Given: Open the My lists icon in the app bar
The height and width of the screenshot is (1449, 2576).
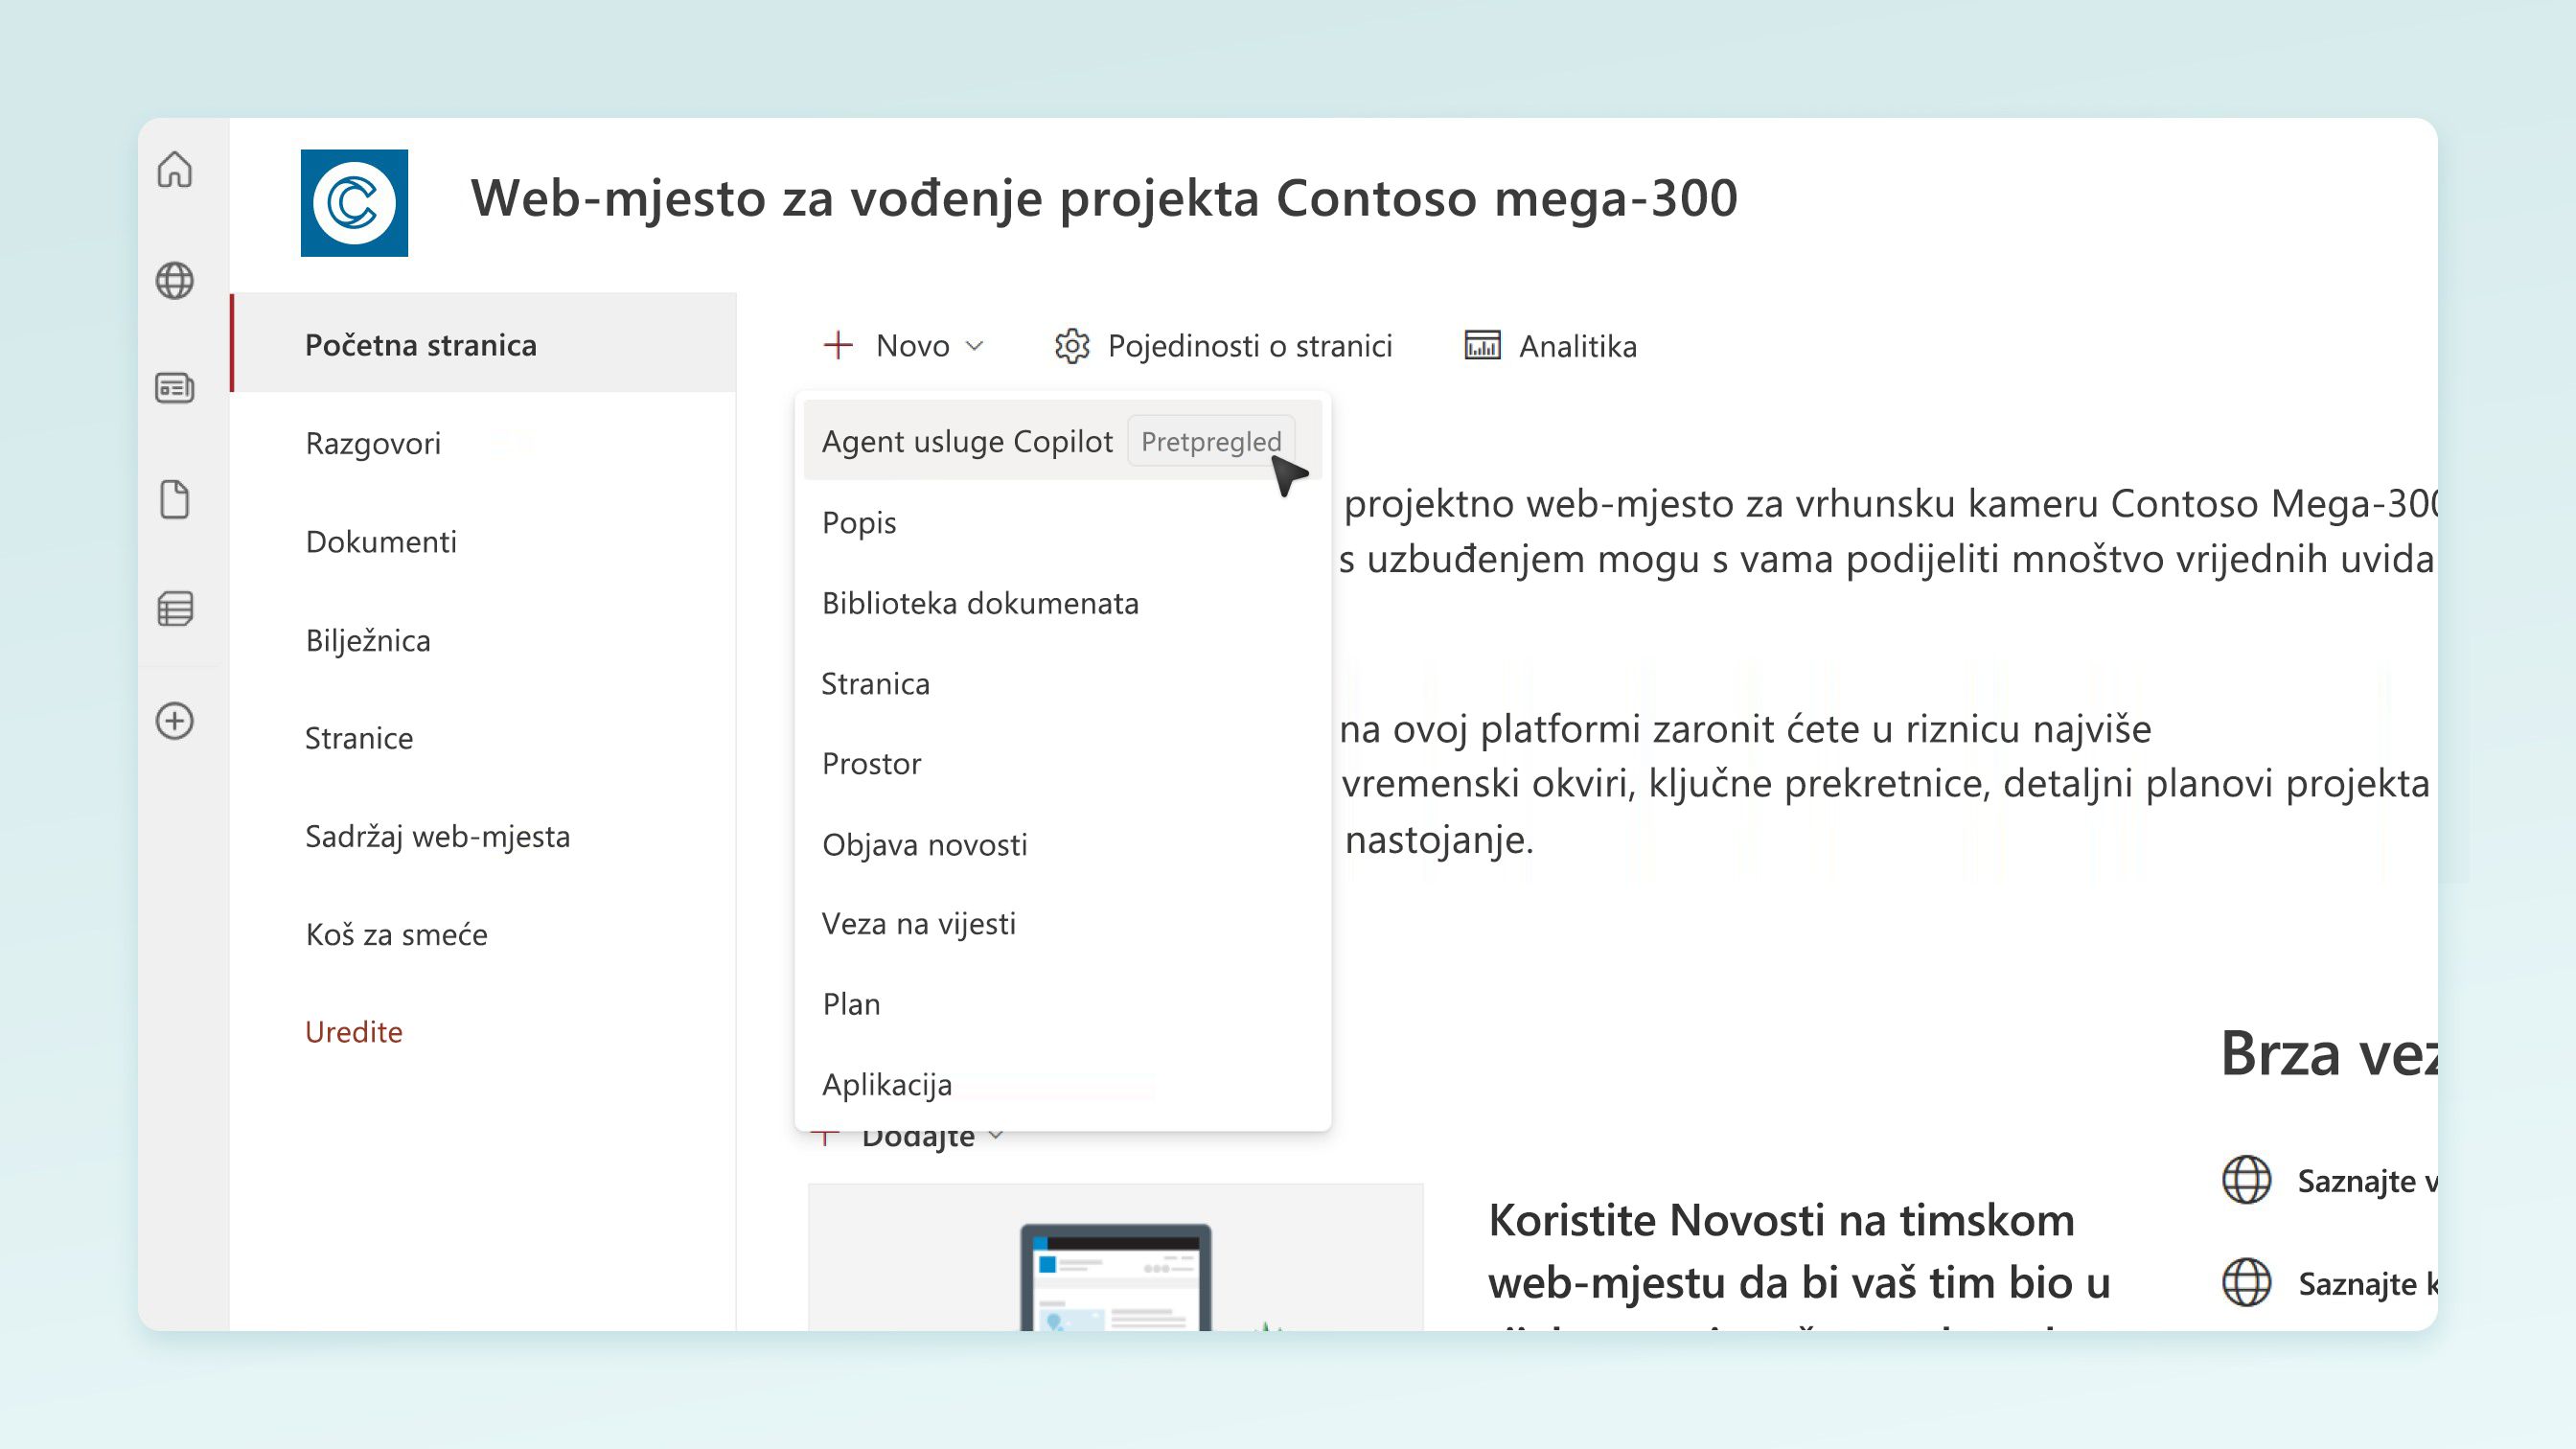Looking at the screenshot, I should pyautogui.click(x=175, y=609).
